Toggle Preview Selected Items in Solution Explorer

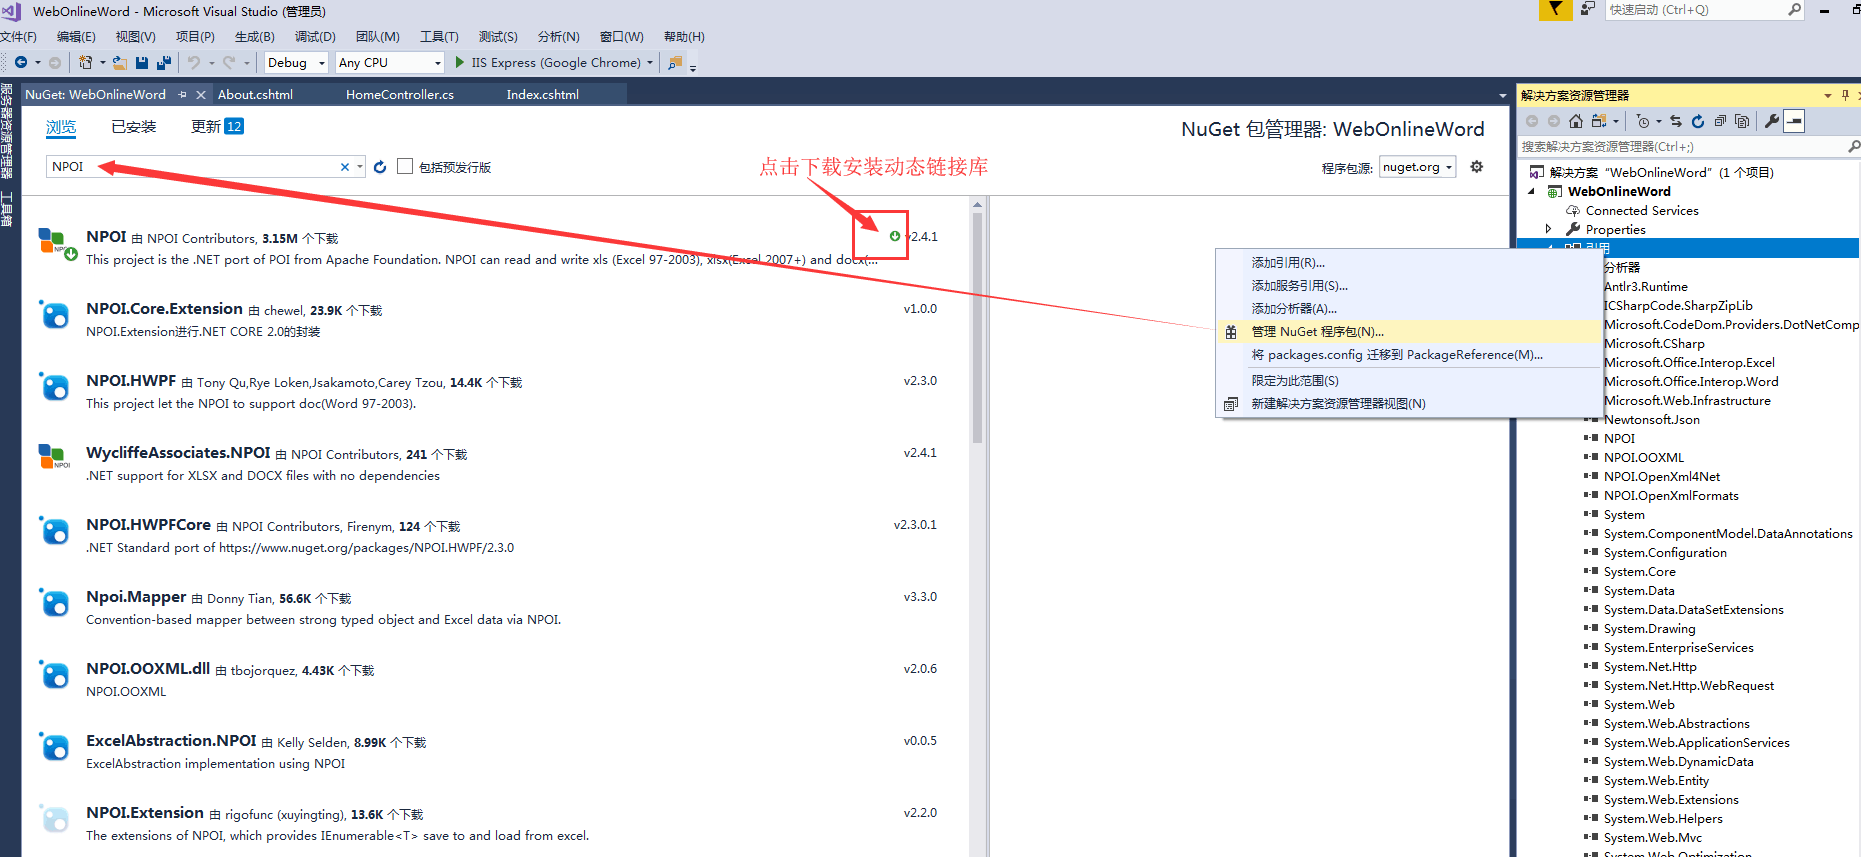[x=1795, y=121]
